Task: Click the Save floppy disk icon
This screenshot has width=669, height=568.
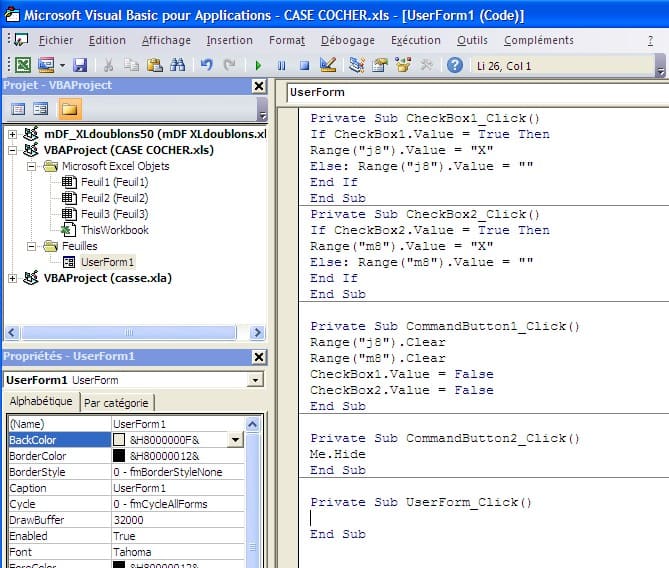Action: 80,65
